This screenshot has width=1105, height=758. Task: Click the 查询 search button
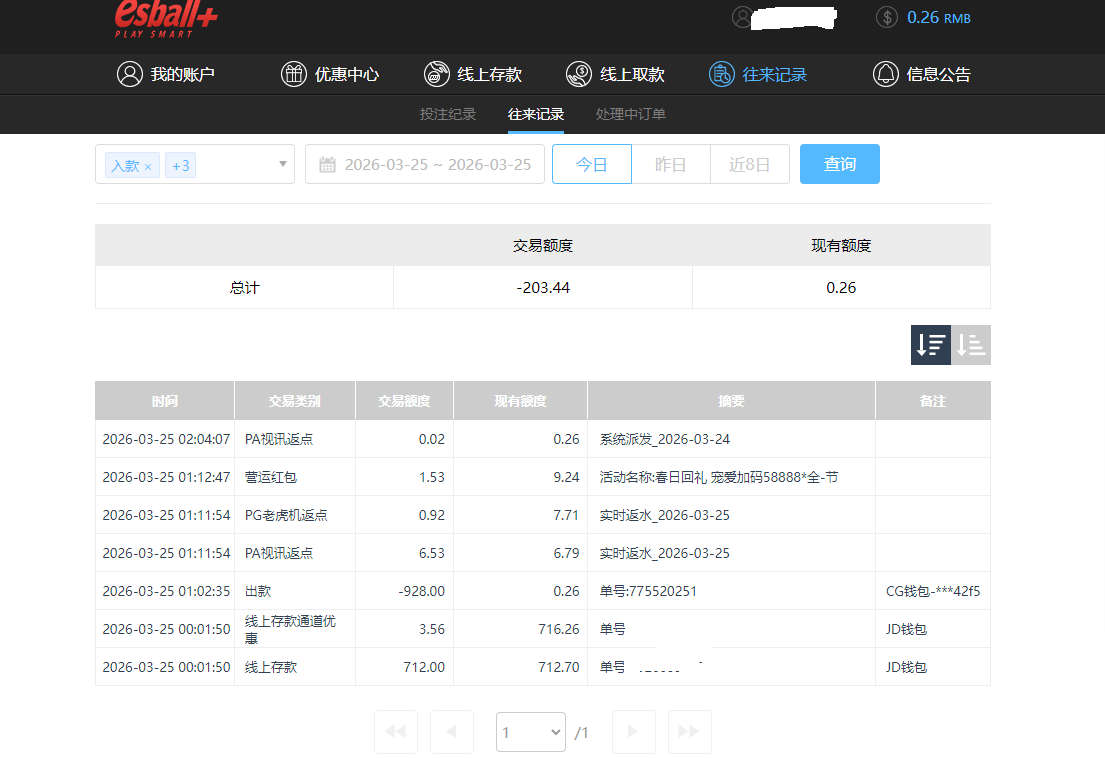pyautogui.click(x=840, y=164)
